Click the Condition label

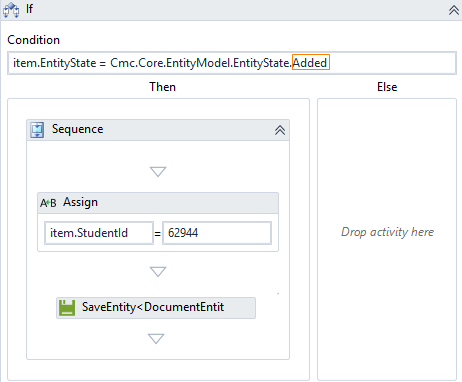click(34, 40)
